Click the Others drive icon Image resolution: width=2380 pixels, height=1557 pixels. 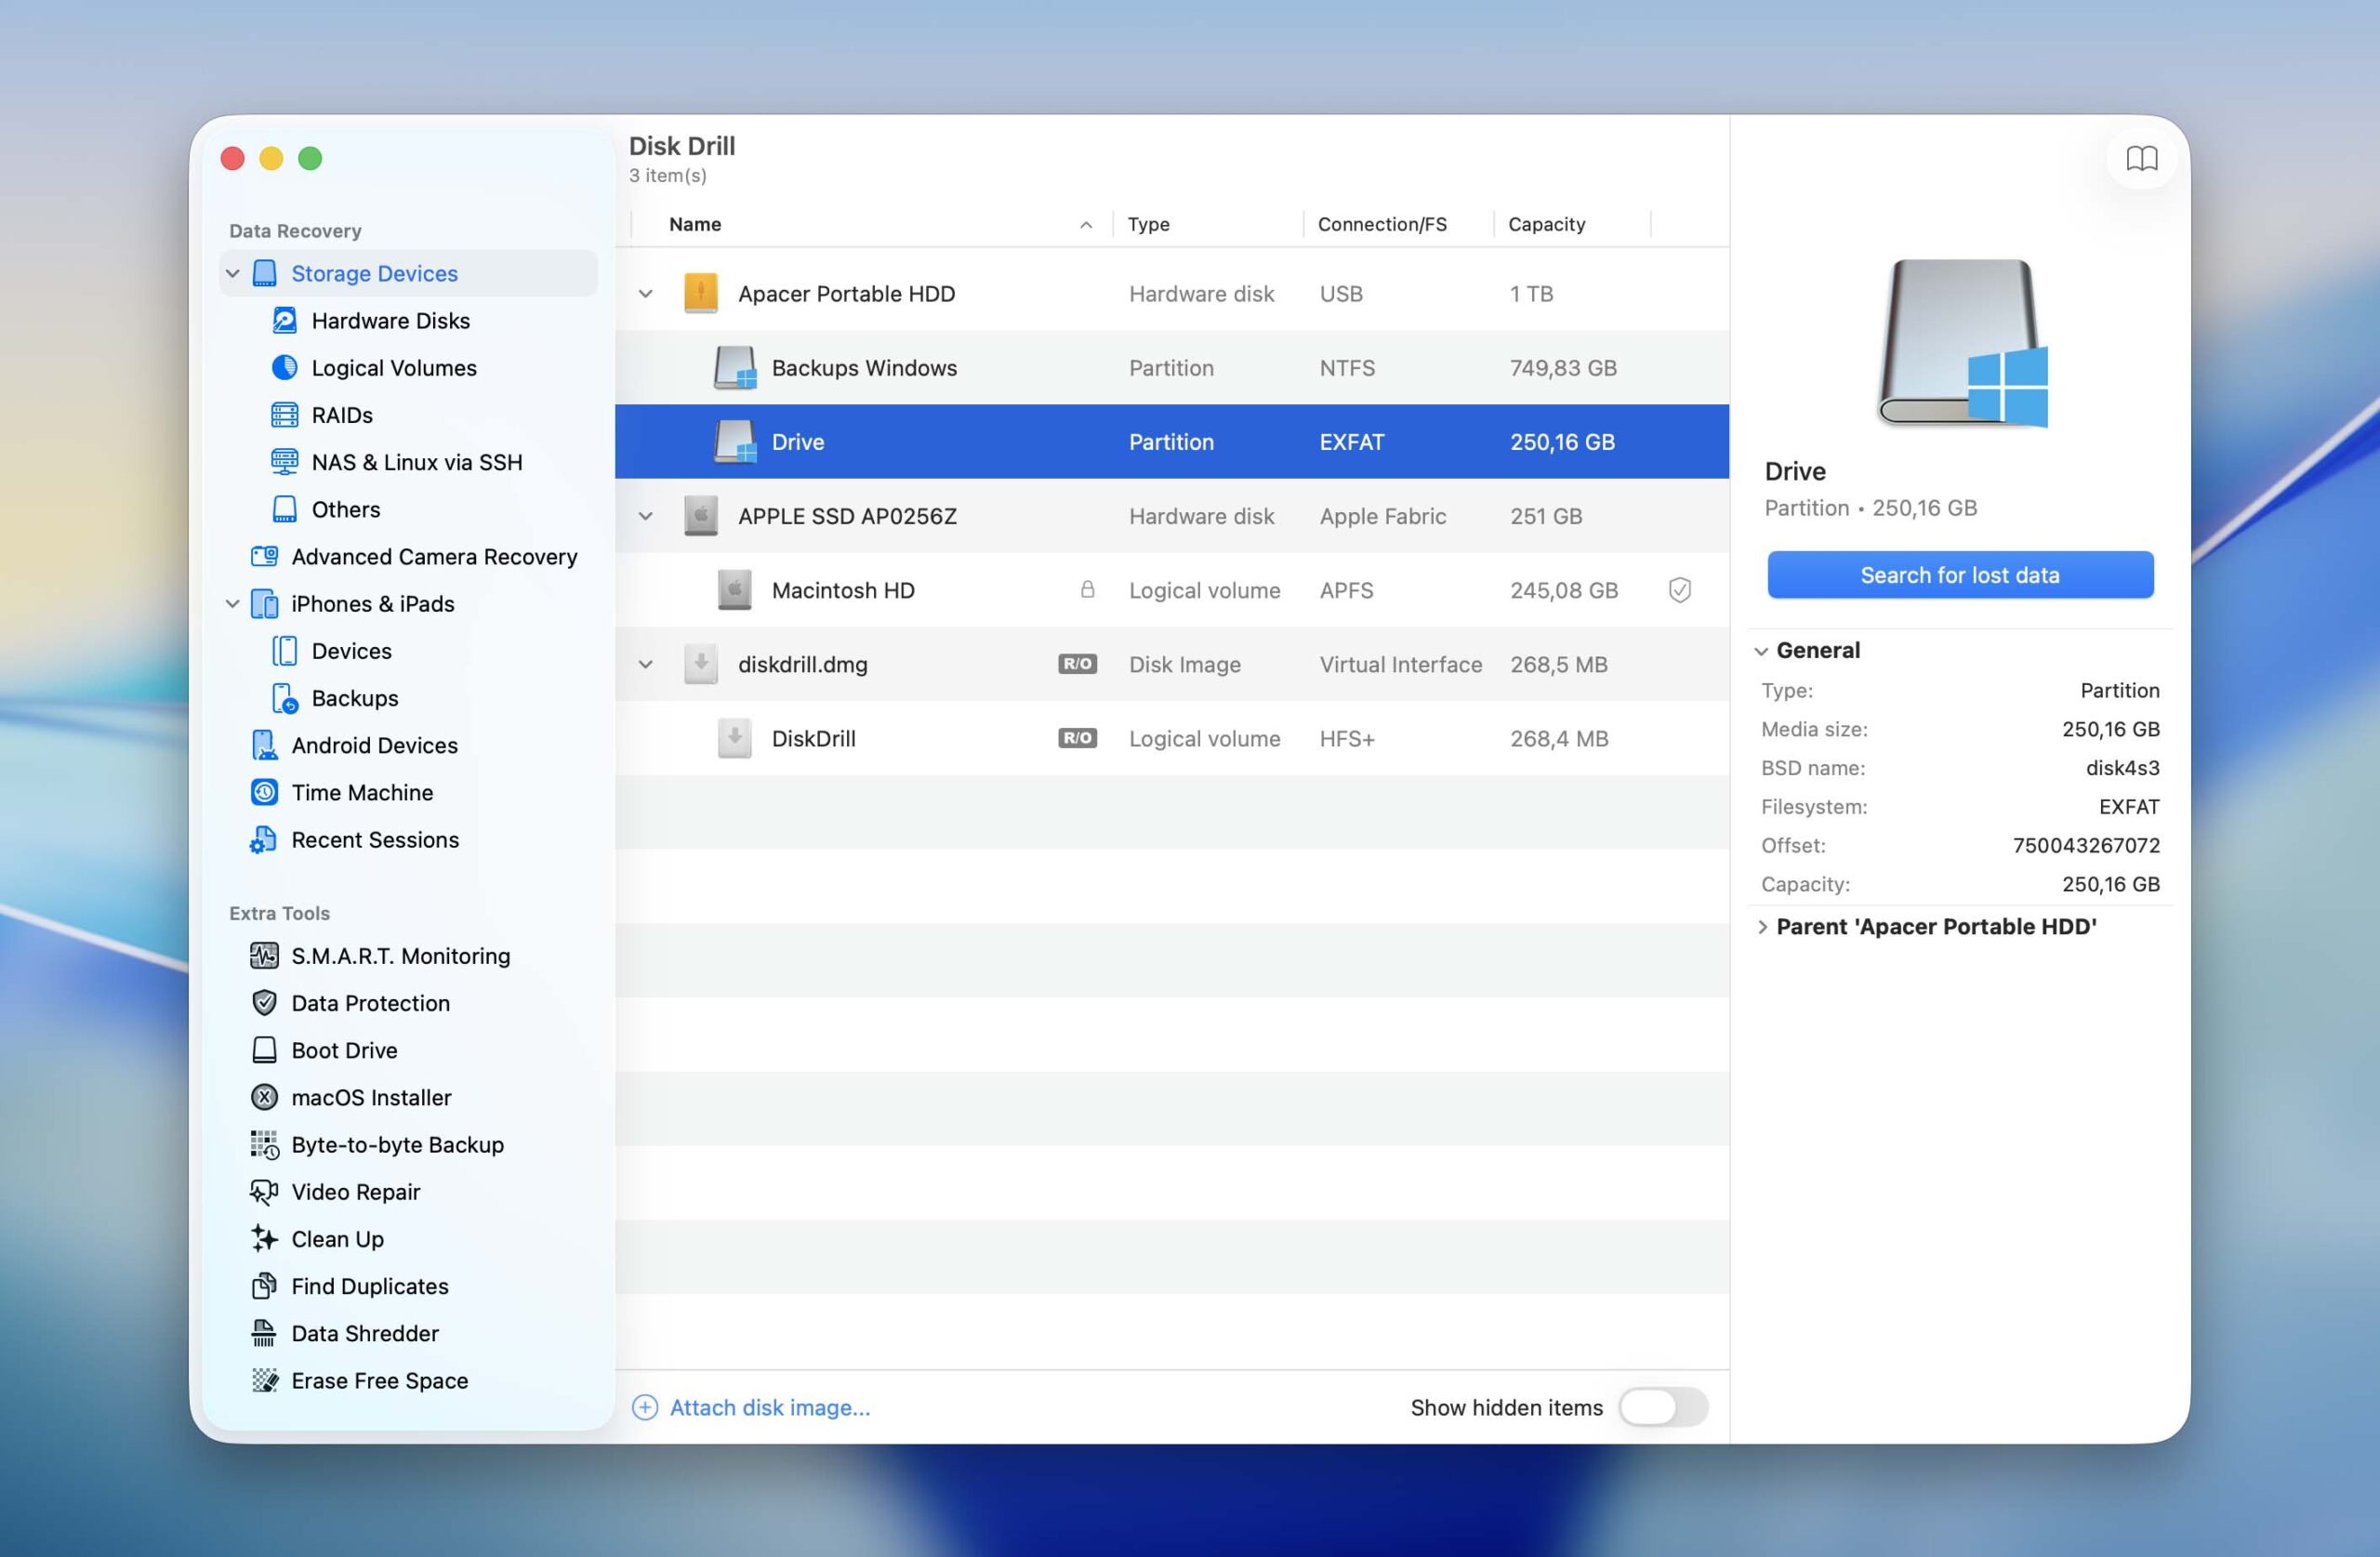pyautogui.click(x=285, y=509)
